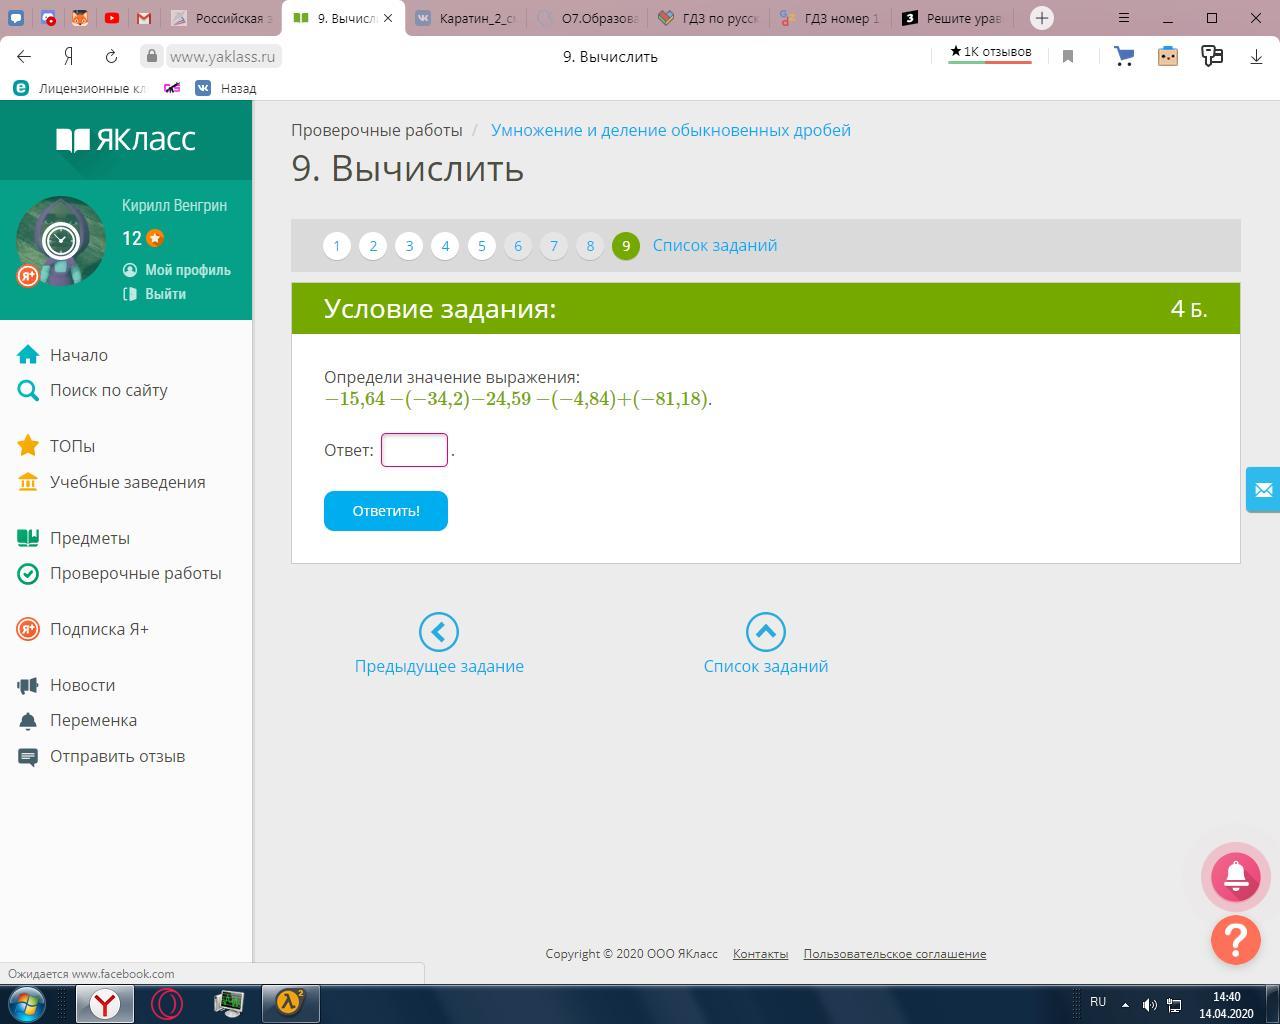The height and width of the screenshot is (1024, 1280).
Task: Open the browser hamburger menu
Action: (x=1124, y=18)
